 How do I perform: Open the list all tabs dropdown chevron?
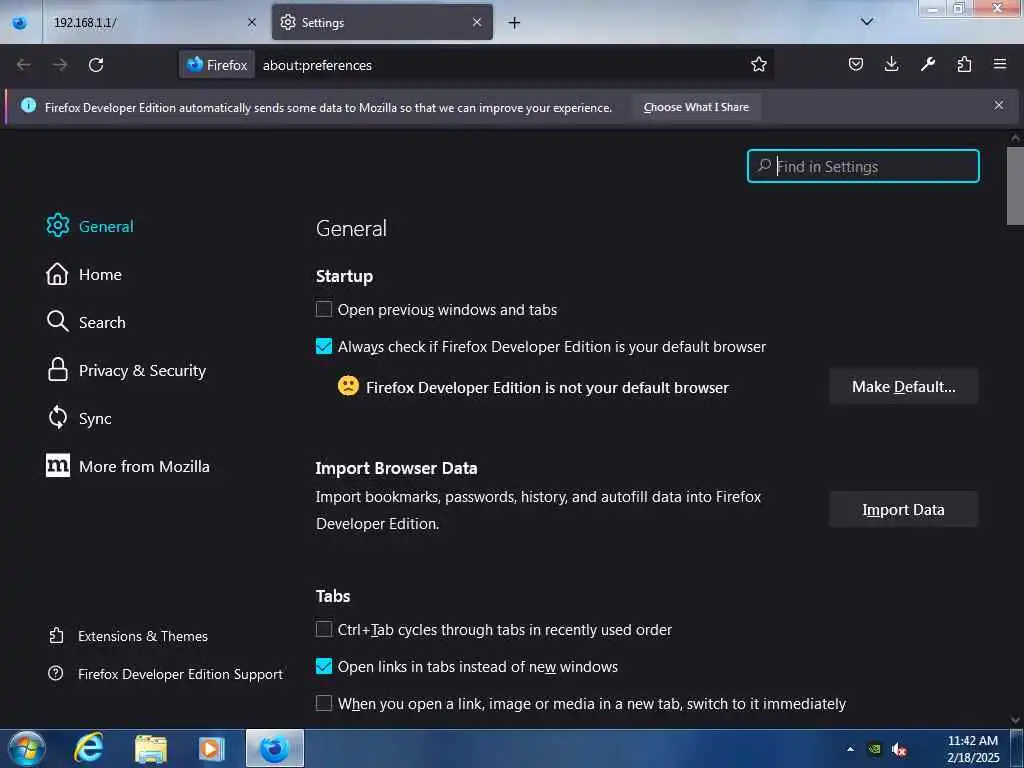867,22
